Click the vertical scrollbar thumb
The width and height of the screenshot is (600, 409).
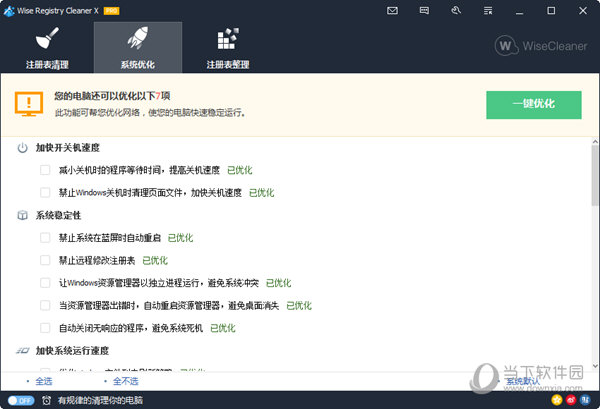(595, 176)
